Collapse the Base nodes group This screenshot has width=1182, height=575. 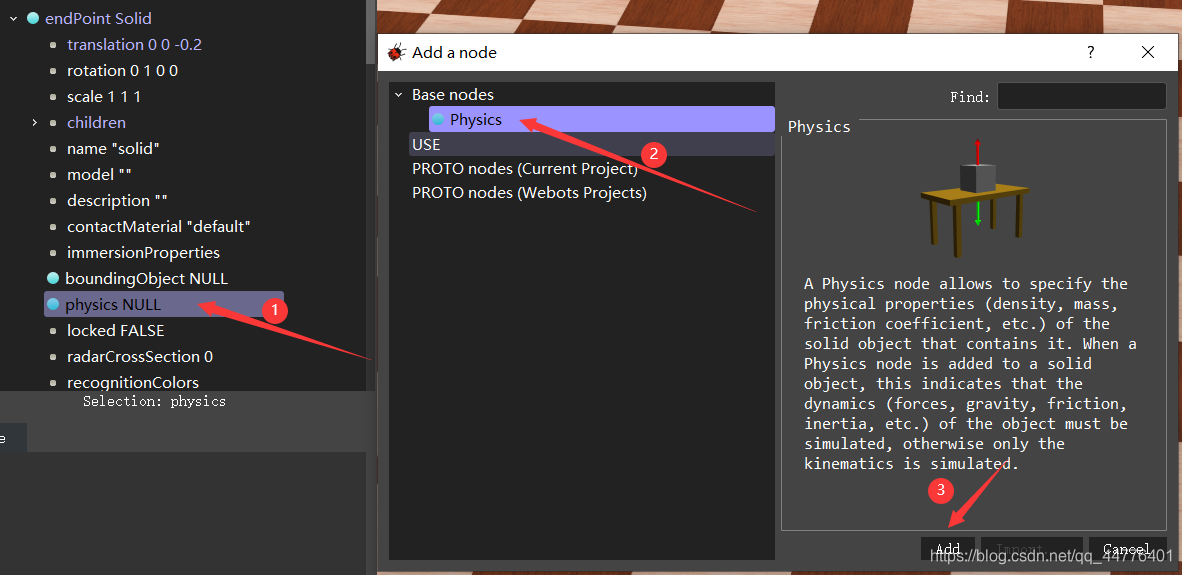pyautogui.click(x=399, y=95)
